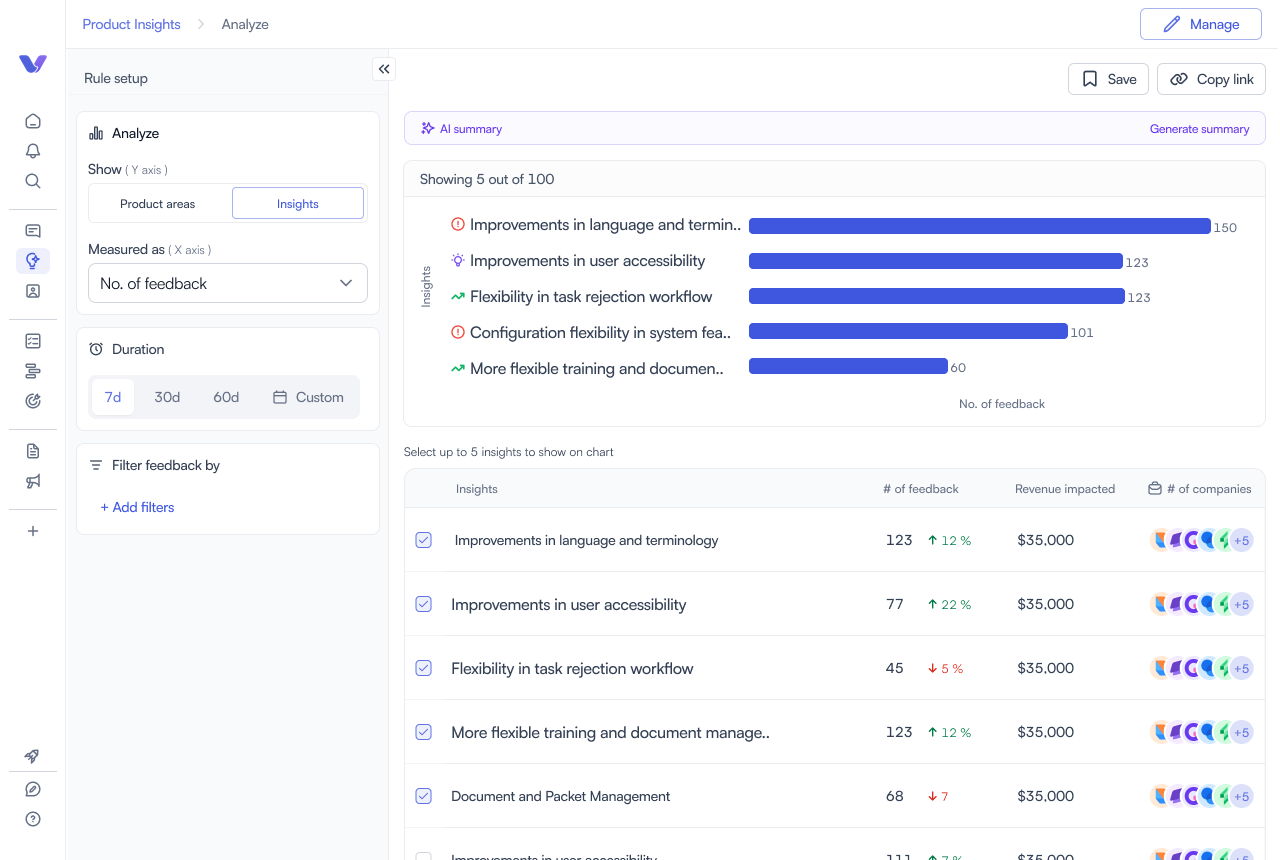Screen dimensions: 1280x860
Task: Click the Manage button
Action: pos(1201,24)
